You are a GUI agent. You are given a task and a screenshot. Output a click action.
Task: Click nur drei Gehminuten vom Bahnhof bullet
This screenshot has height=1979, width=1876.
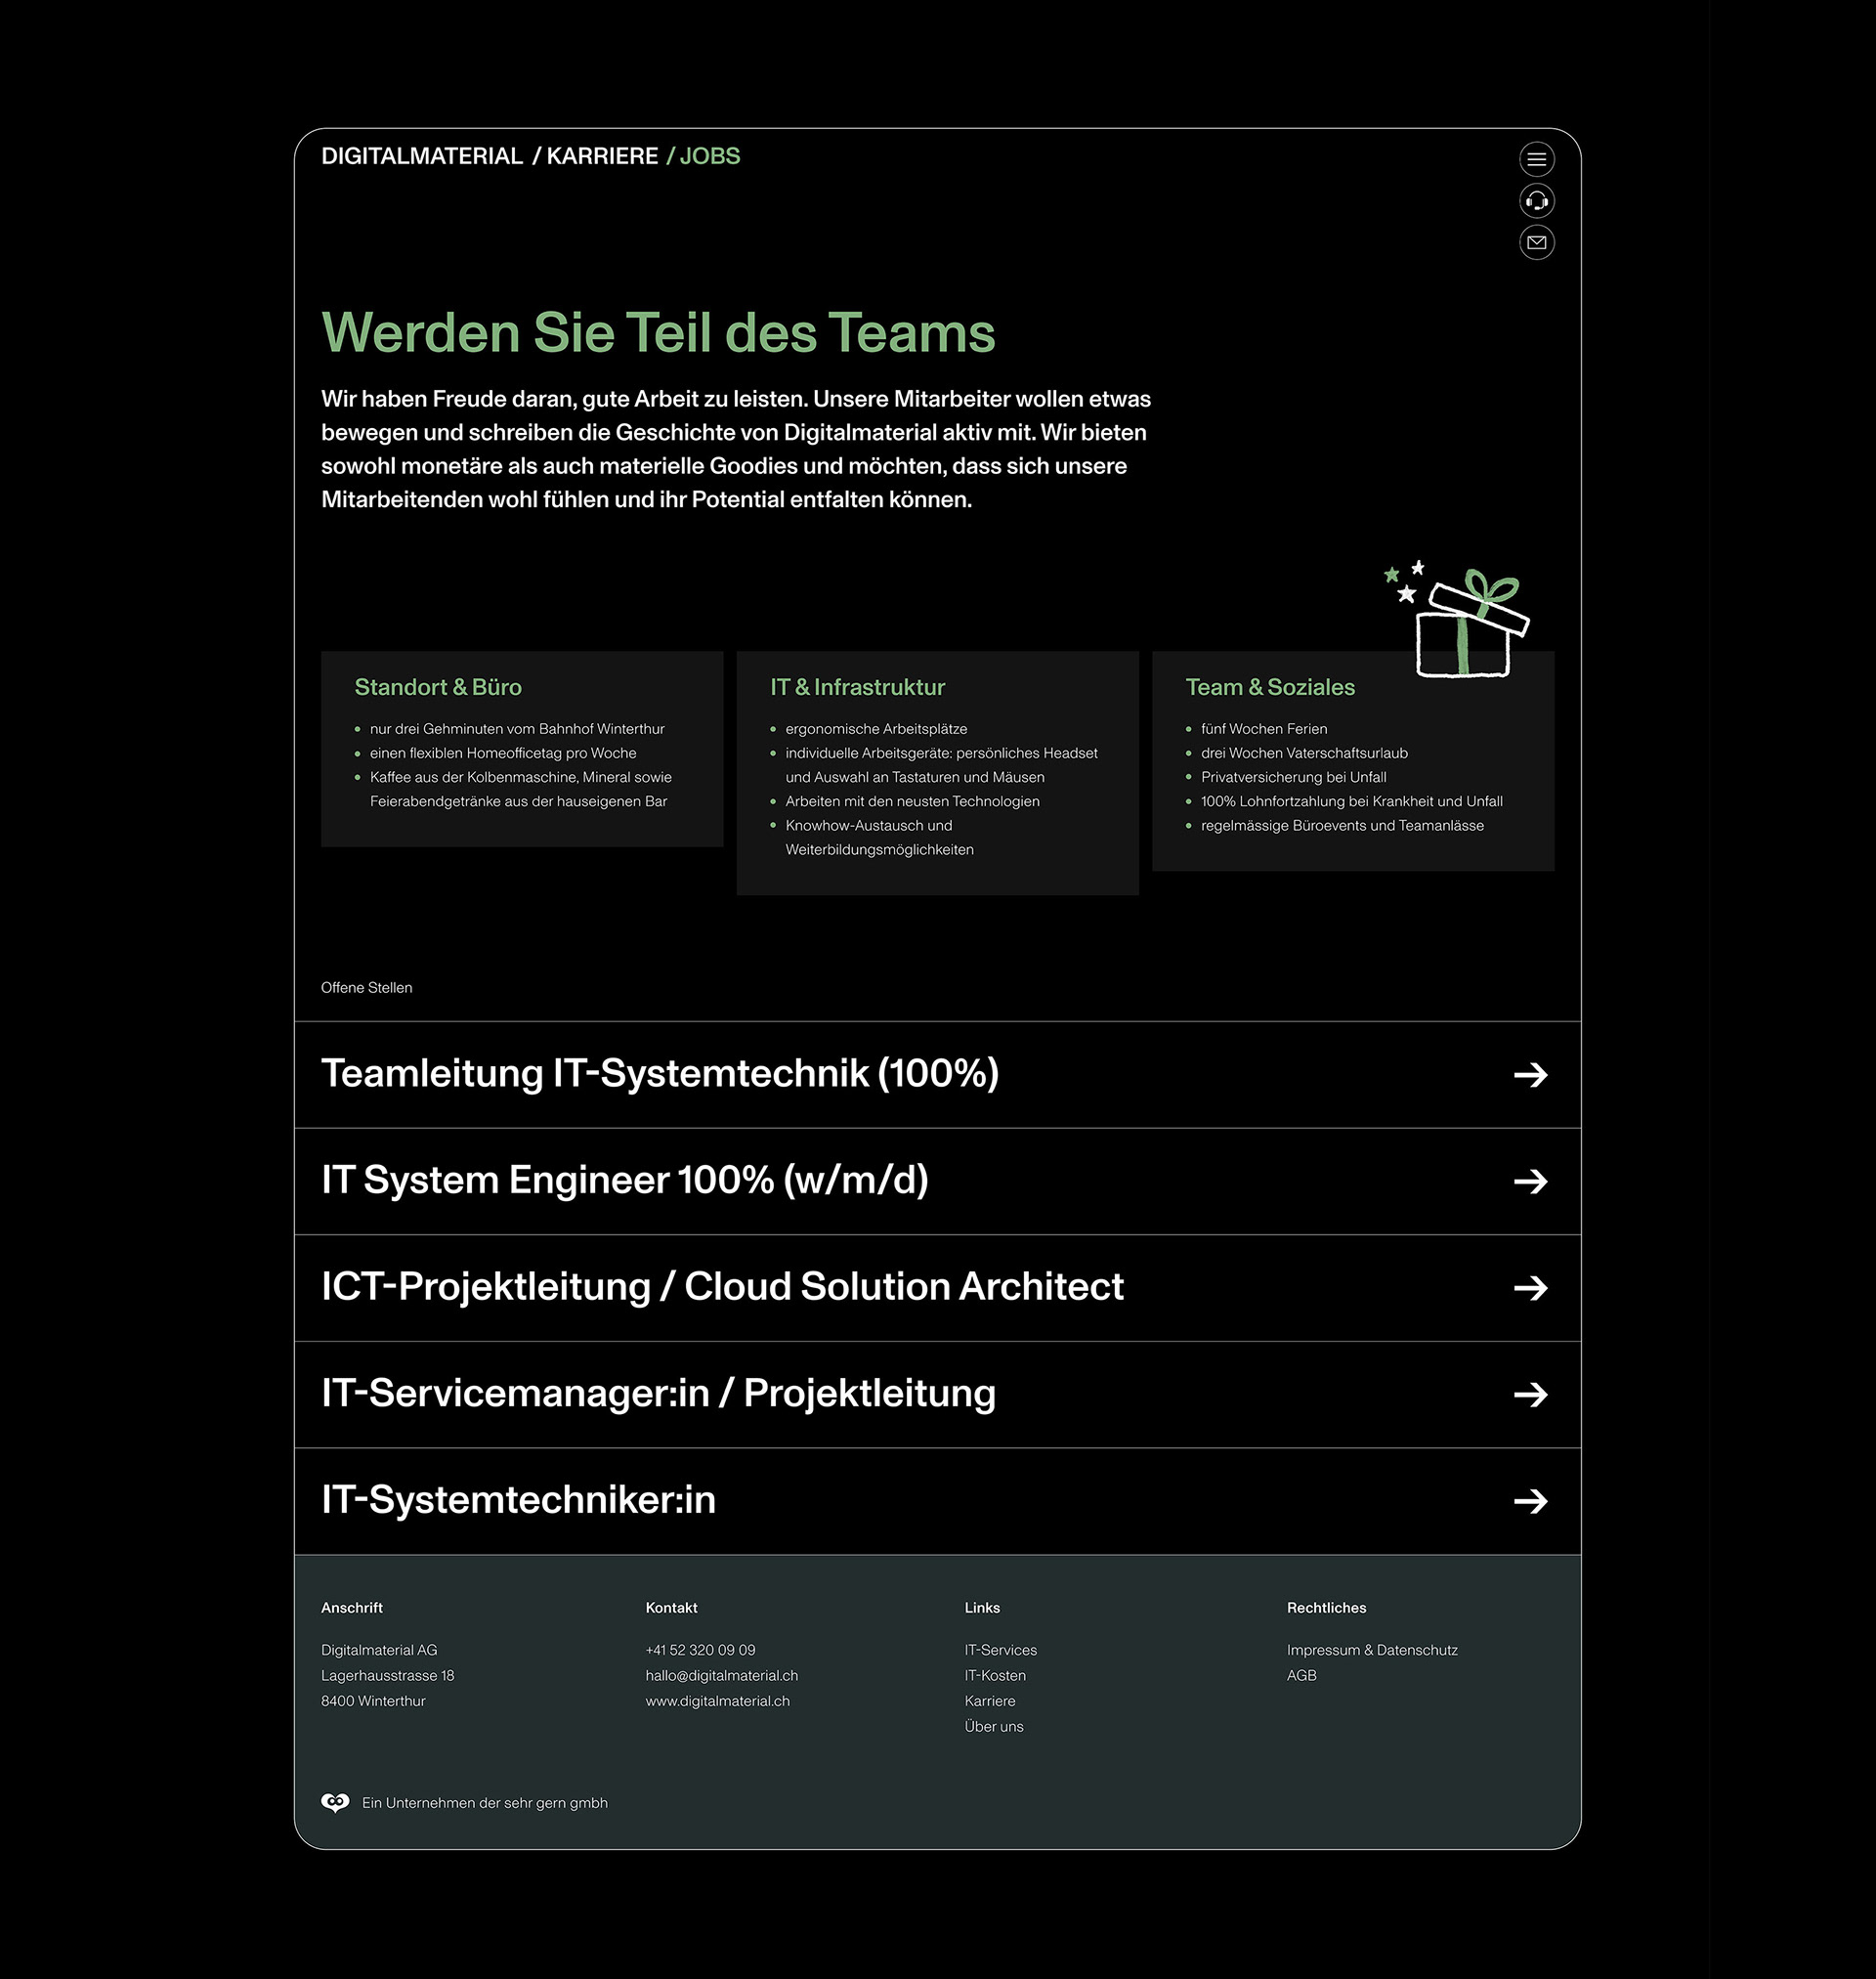pyautogui.click(x=517, y=729)
